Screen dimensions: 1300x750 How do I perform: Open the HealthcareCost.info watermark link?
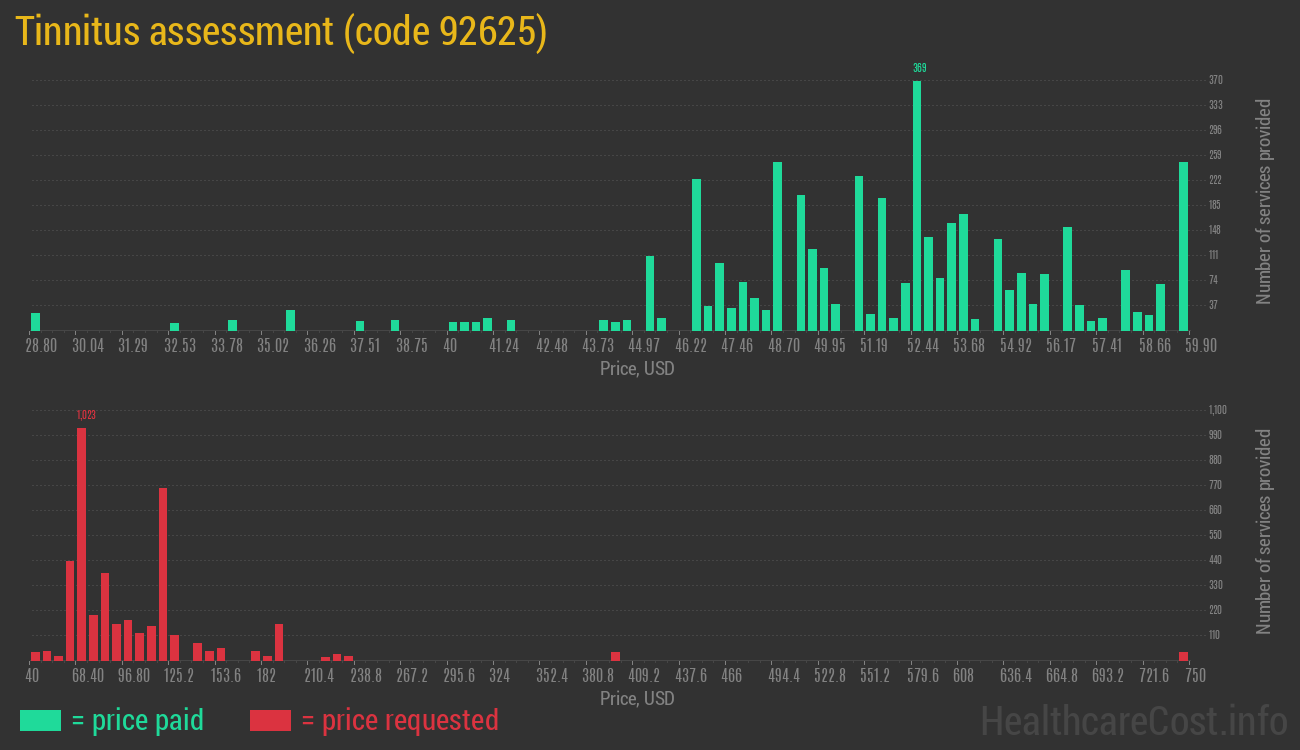point(1133,720)
